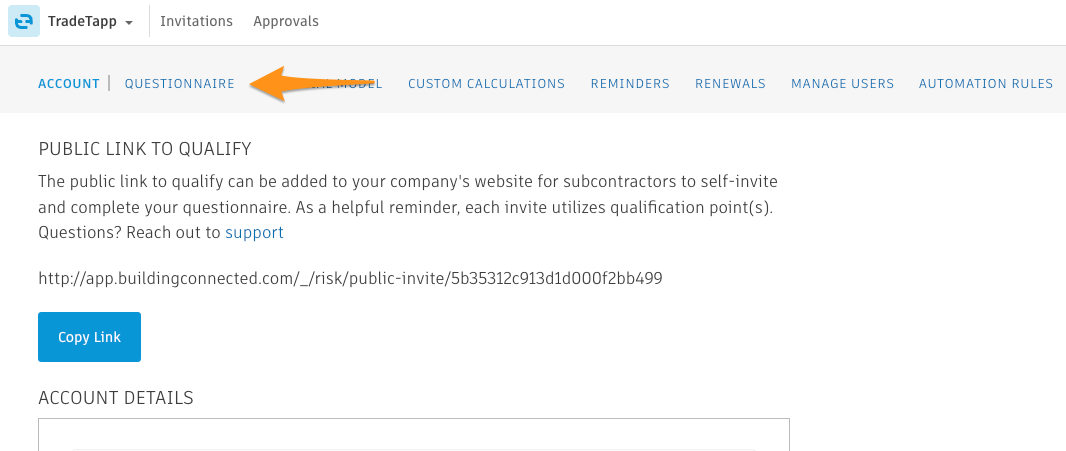
Task: Click the PUBLIC LINK TO QUALIFY heading
Action: point(145,149)
